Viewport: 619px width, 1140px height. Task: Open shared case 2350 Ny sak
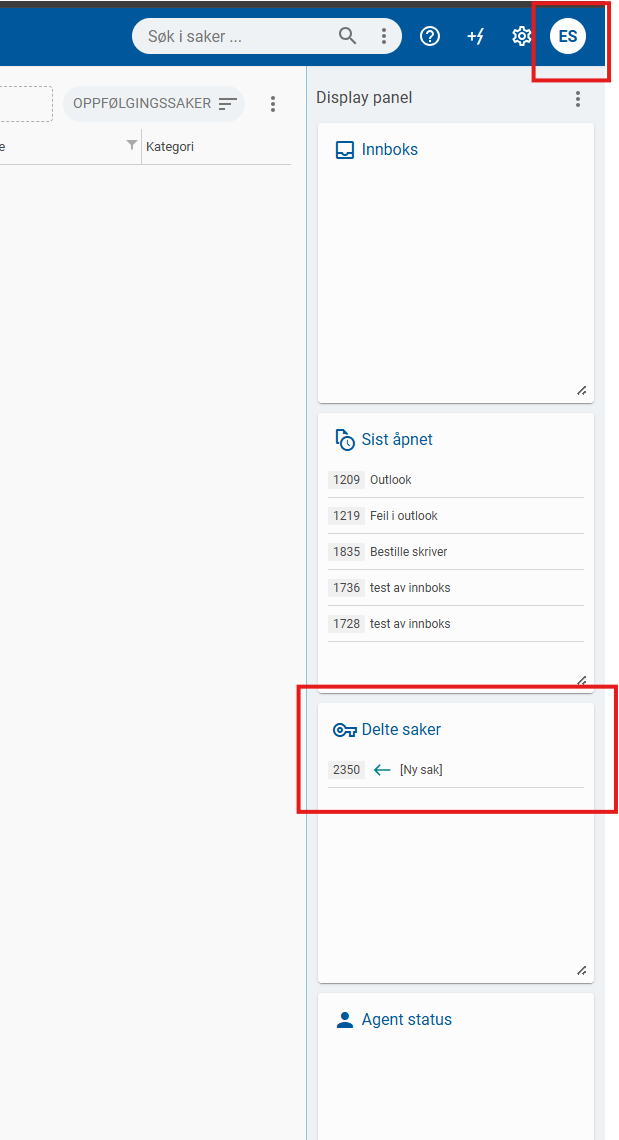pos(420,770)
